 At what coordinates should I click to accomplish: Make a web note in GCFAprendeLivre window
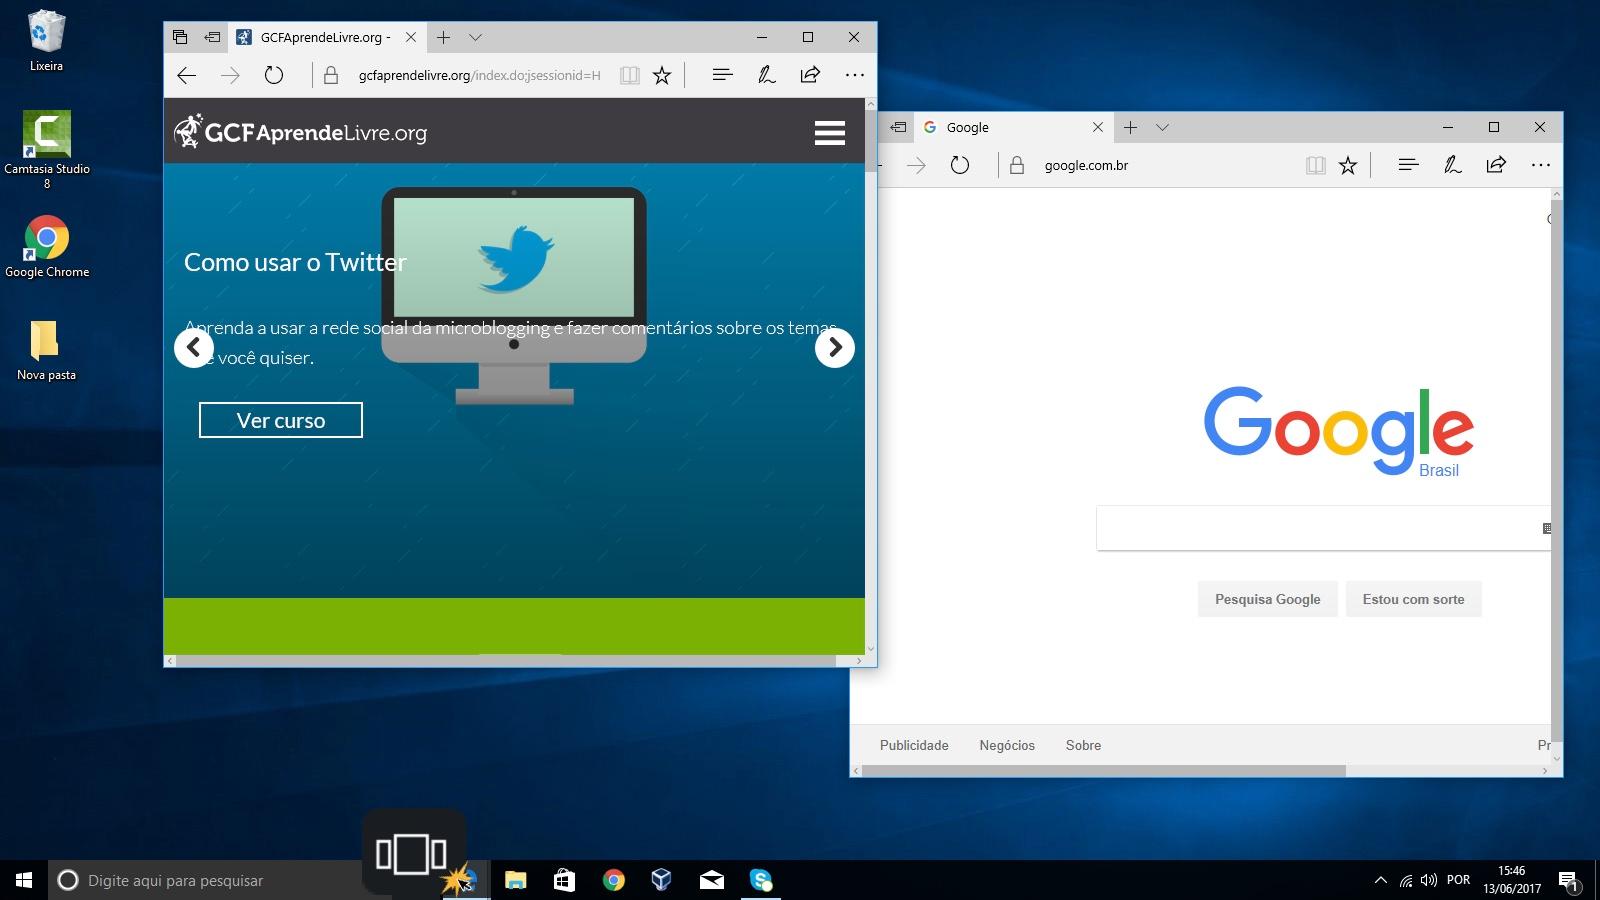pos(767,75)
